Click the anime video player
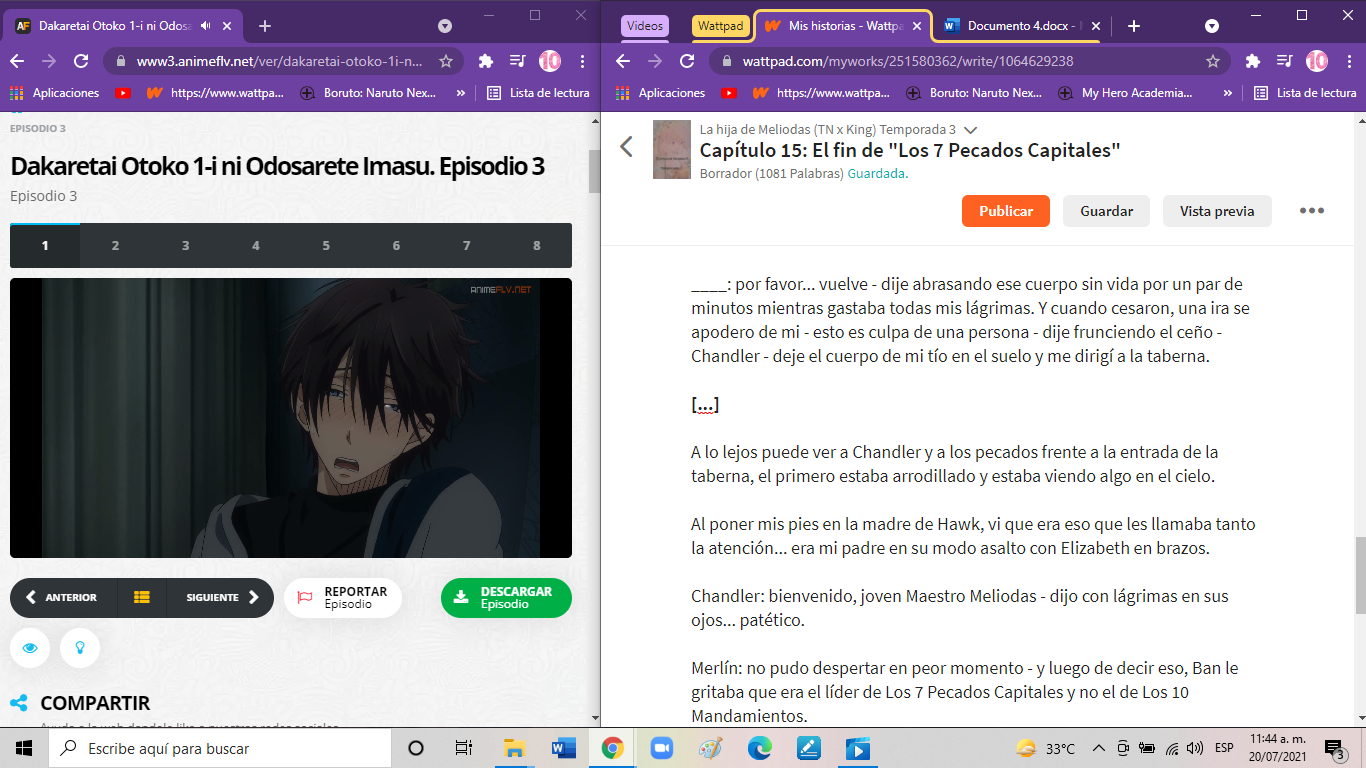Screen dimensions: 1366x768 (291, 418)
